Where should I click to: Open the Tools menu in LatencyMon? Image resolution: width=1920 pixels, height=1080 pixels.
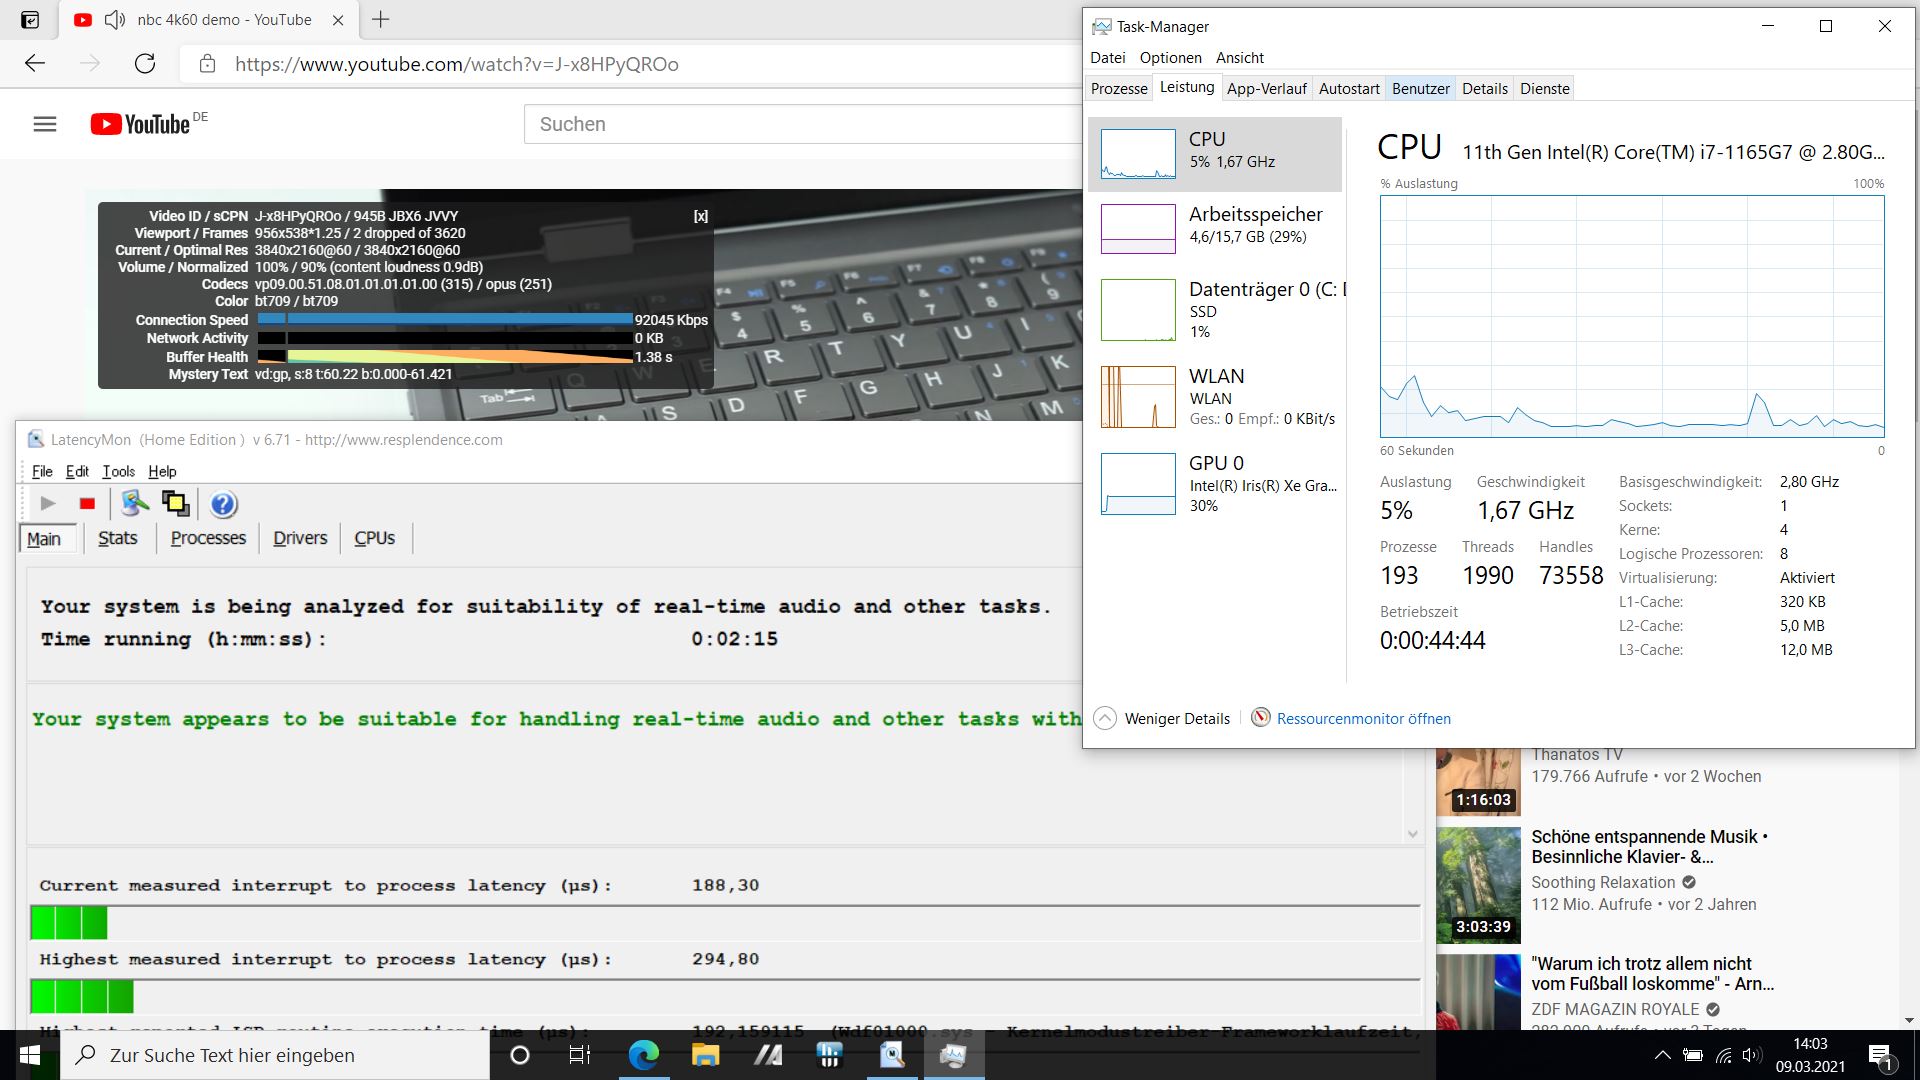(118, 471)
